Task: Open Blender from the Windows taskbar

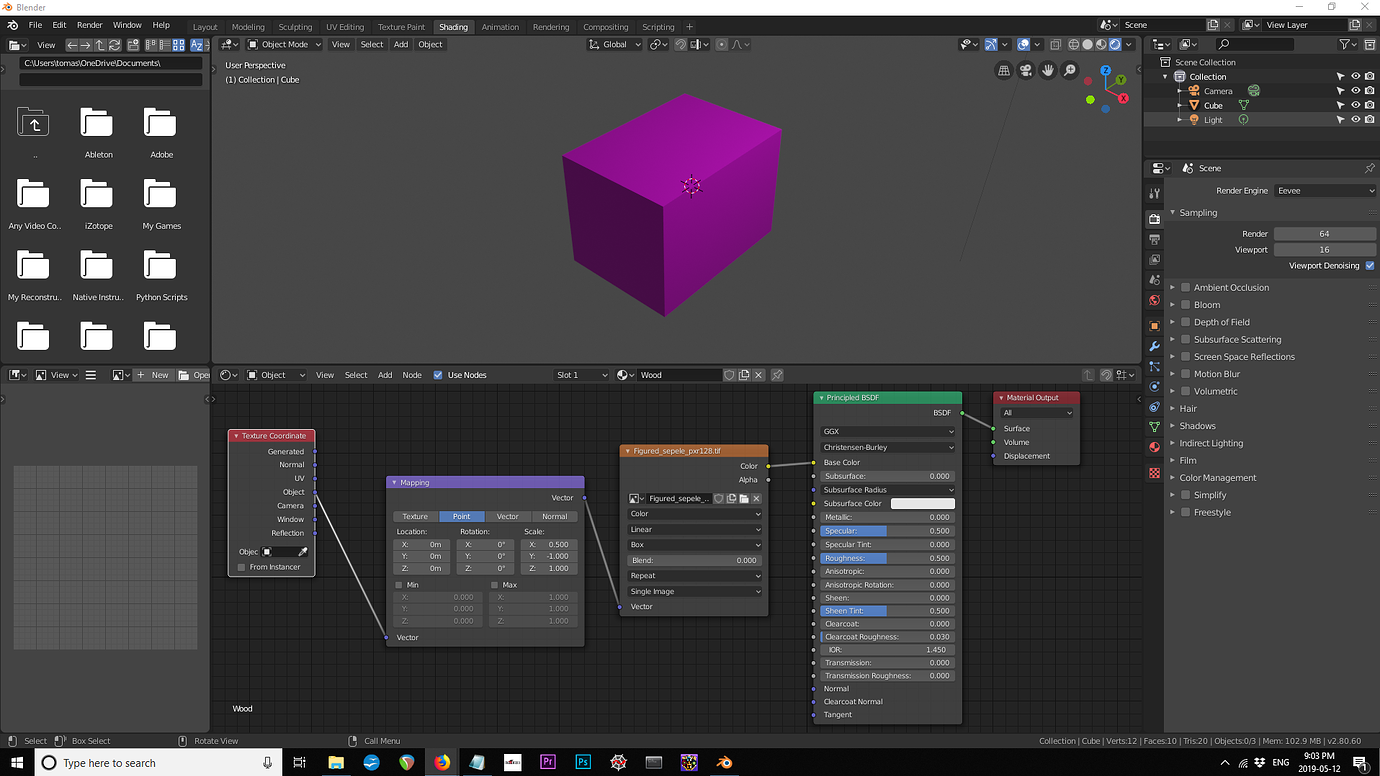Action: [x=724, y=762]
